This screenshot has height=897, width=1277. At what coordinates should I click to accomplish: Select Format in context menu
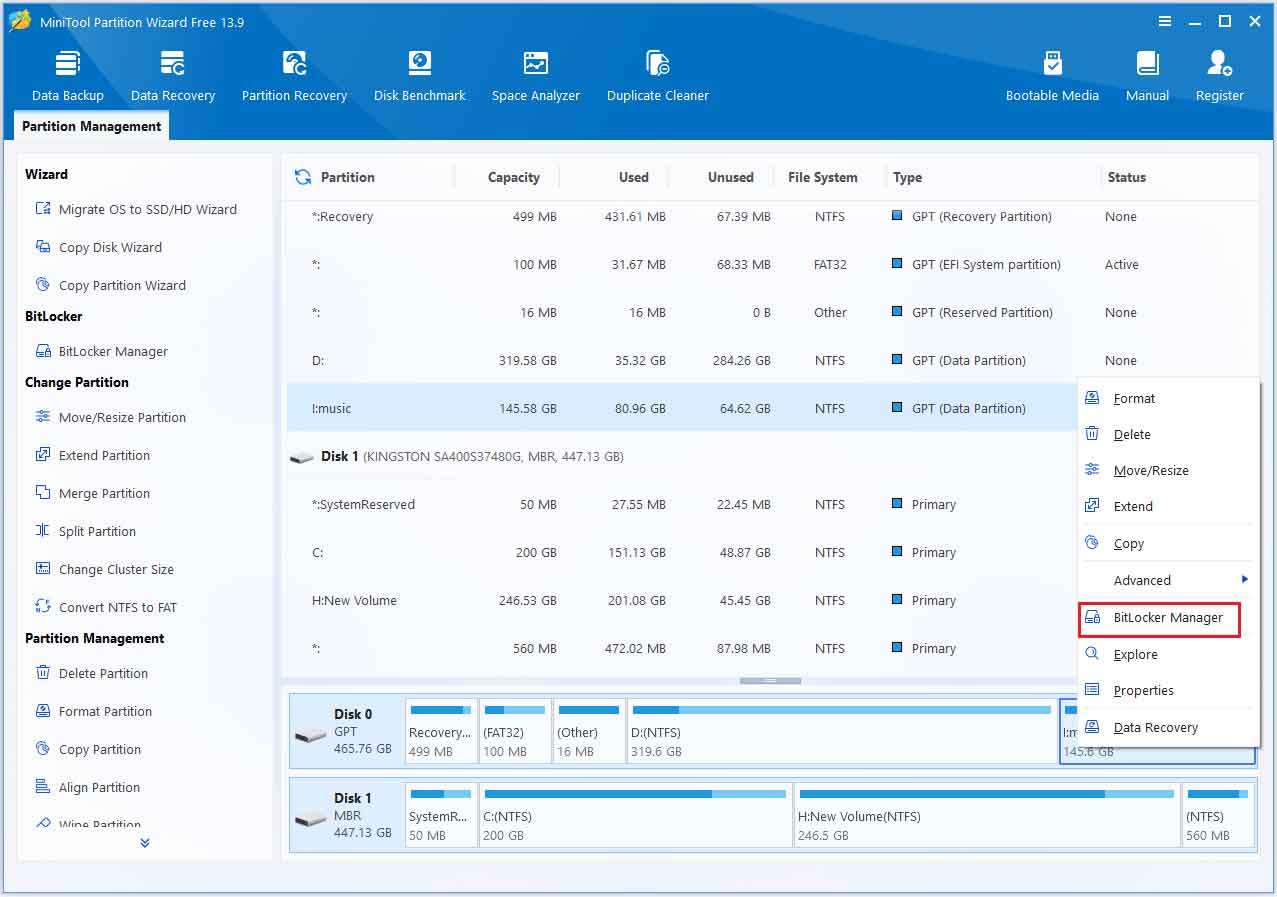pos(1166,398)
